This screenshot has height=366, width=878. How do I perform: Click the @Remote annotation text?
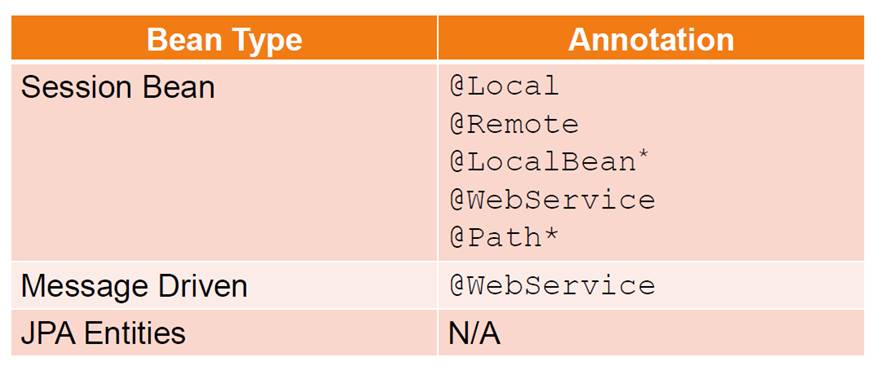coord(513,124)
